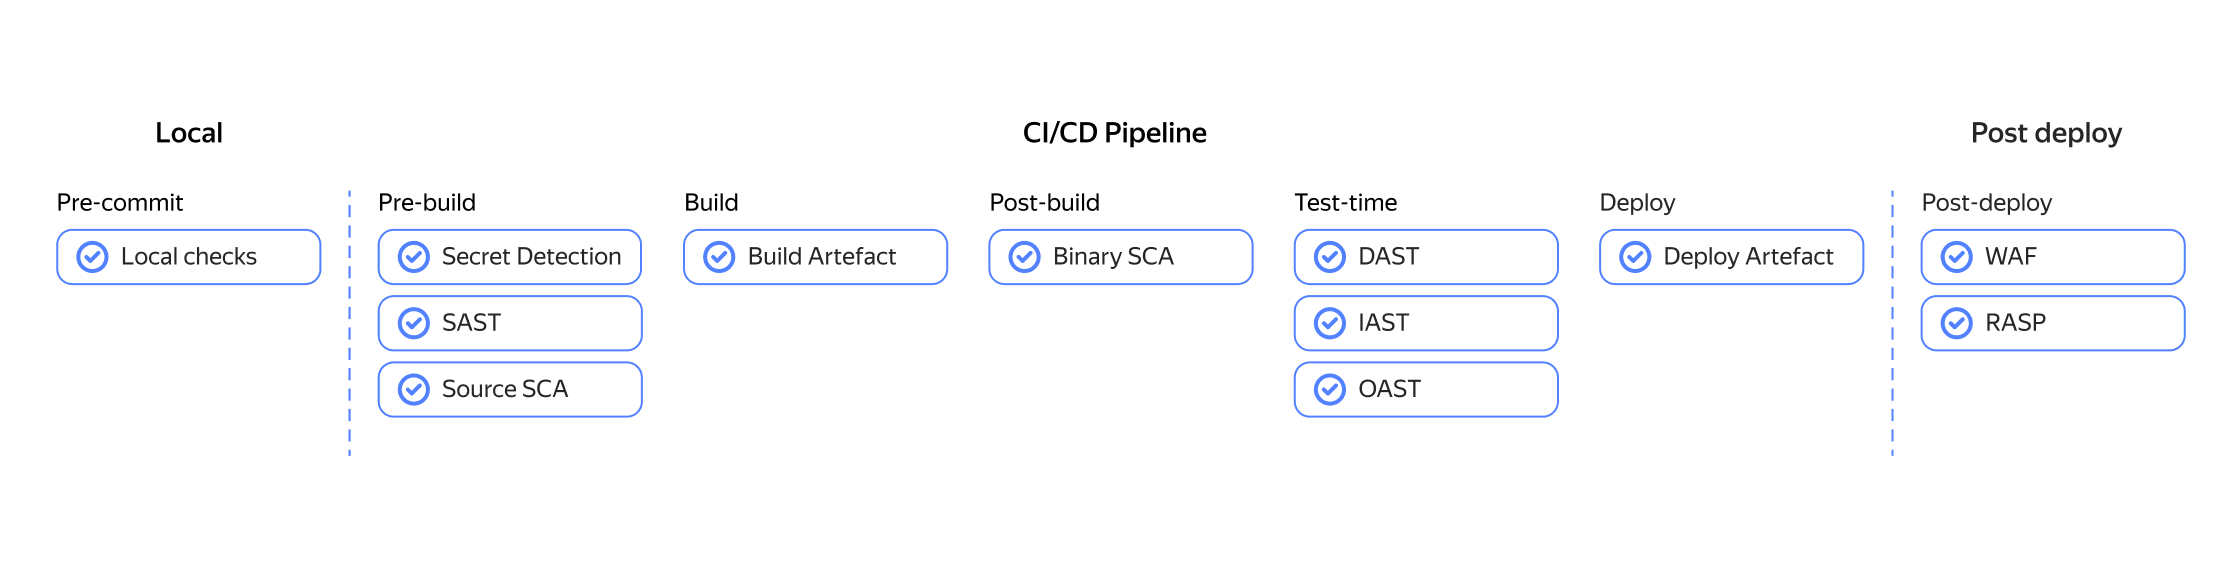Click the checkmark icon beside Local checks
The width and height of the screenshot is (2240, 580).
point(93,257)
